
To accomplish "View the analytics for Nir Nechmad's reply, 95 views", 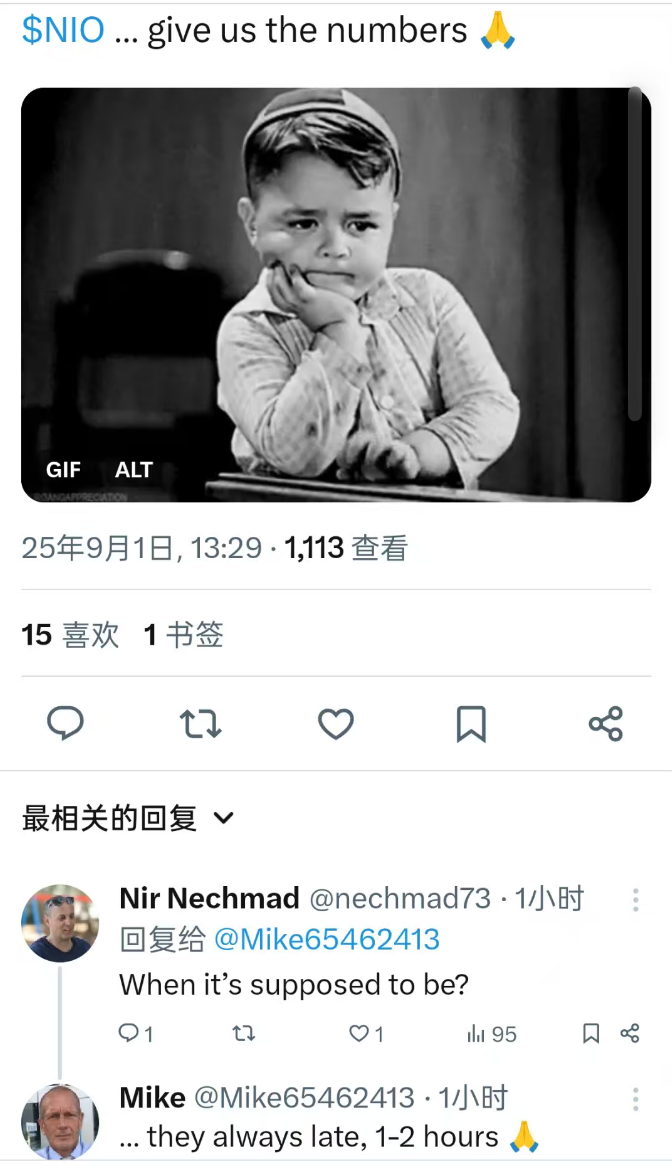I will point(492,1034).
